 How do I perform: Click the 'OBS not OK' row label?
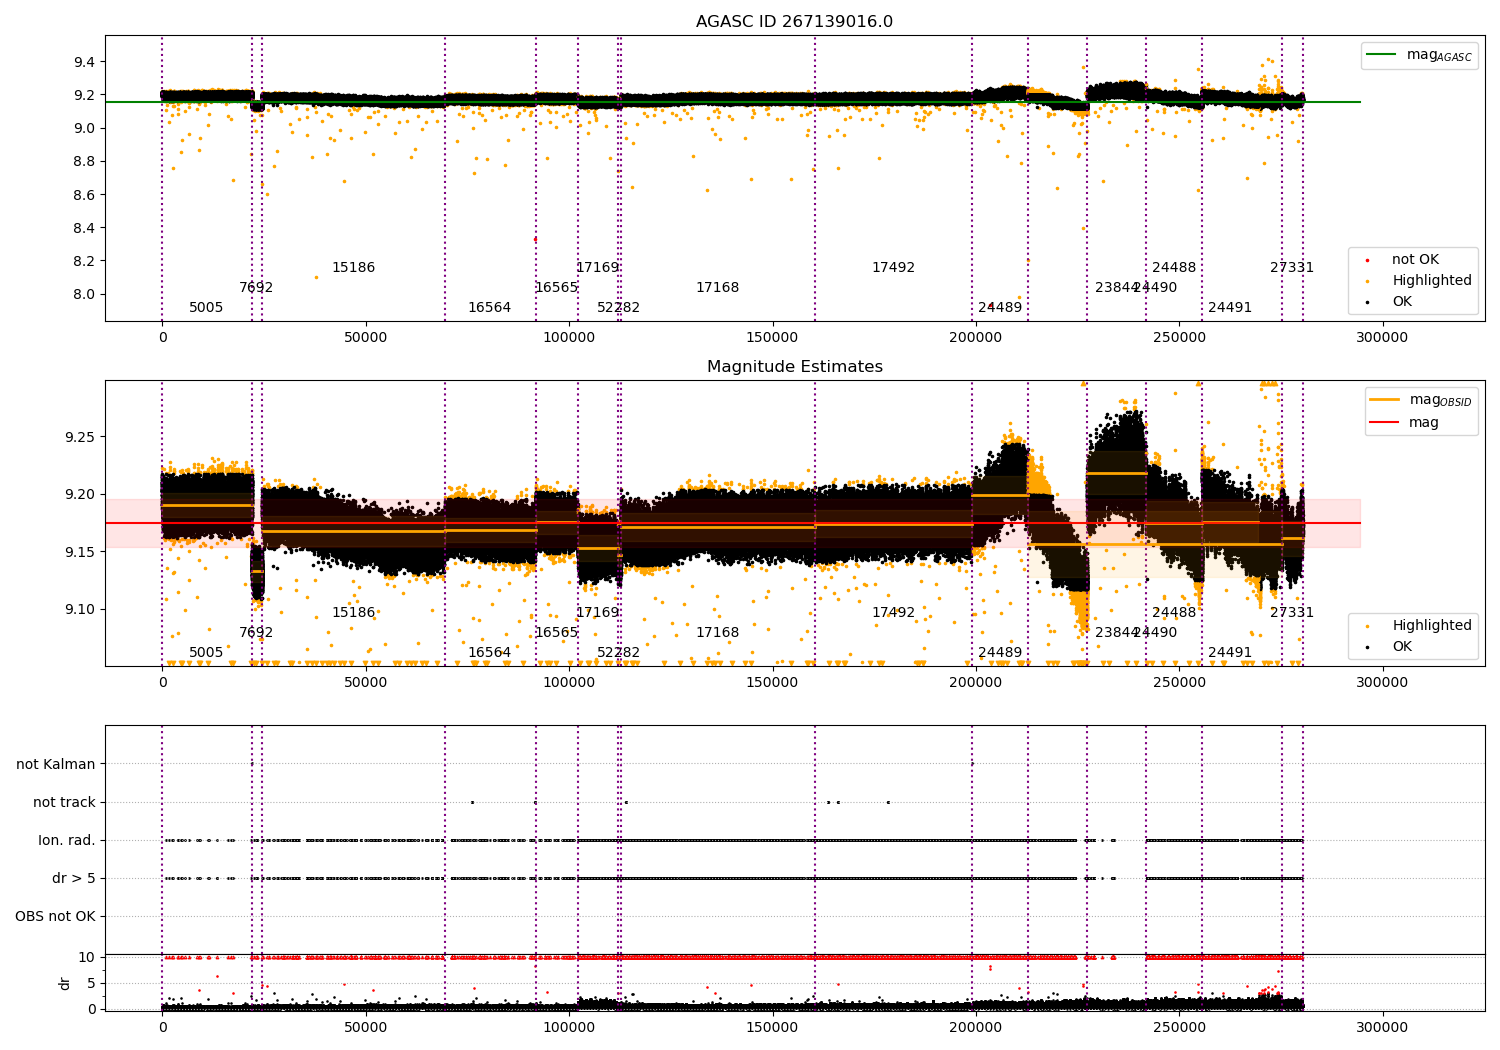click(x=55, y=916)
